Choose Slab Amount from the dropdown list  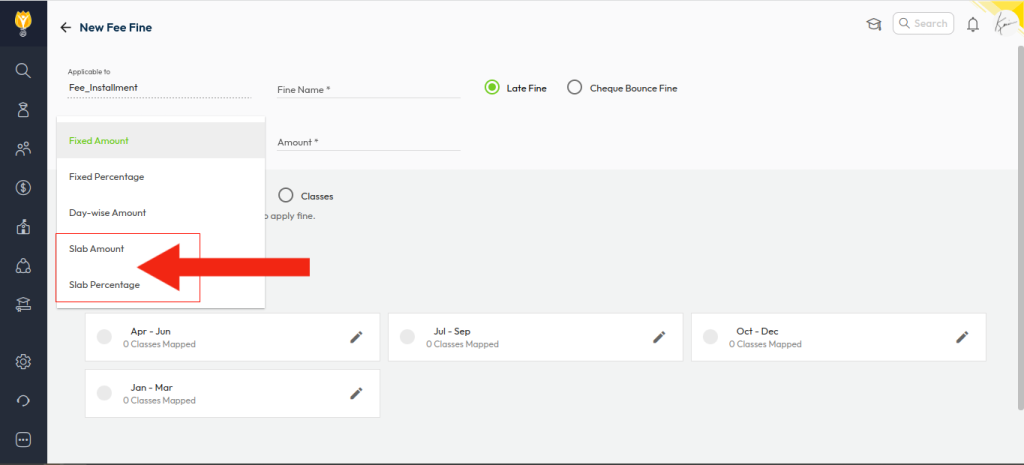coord(97,249)
